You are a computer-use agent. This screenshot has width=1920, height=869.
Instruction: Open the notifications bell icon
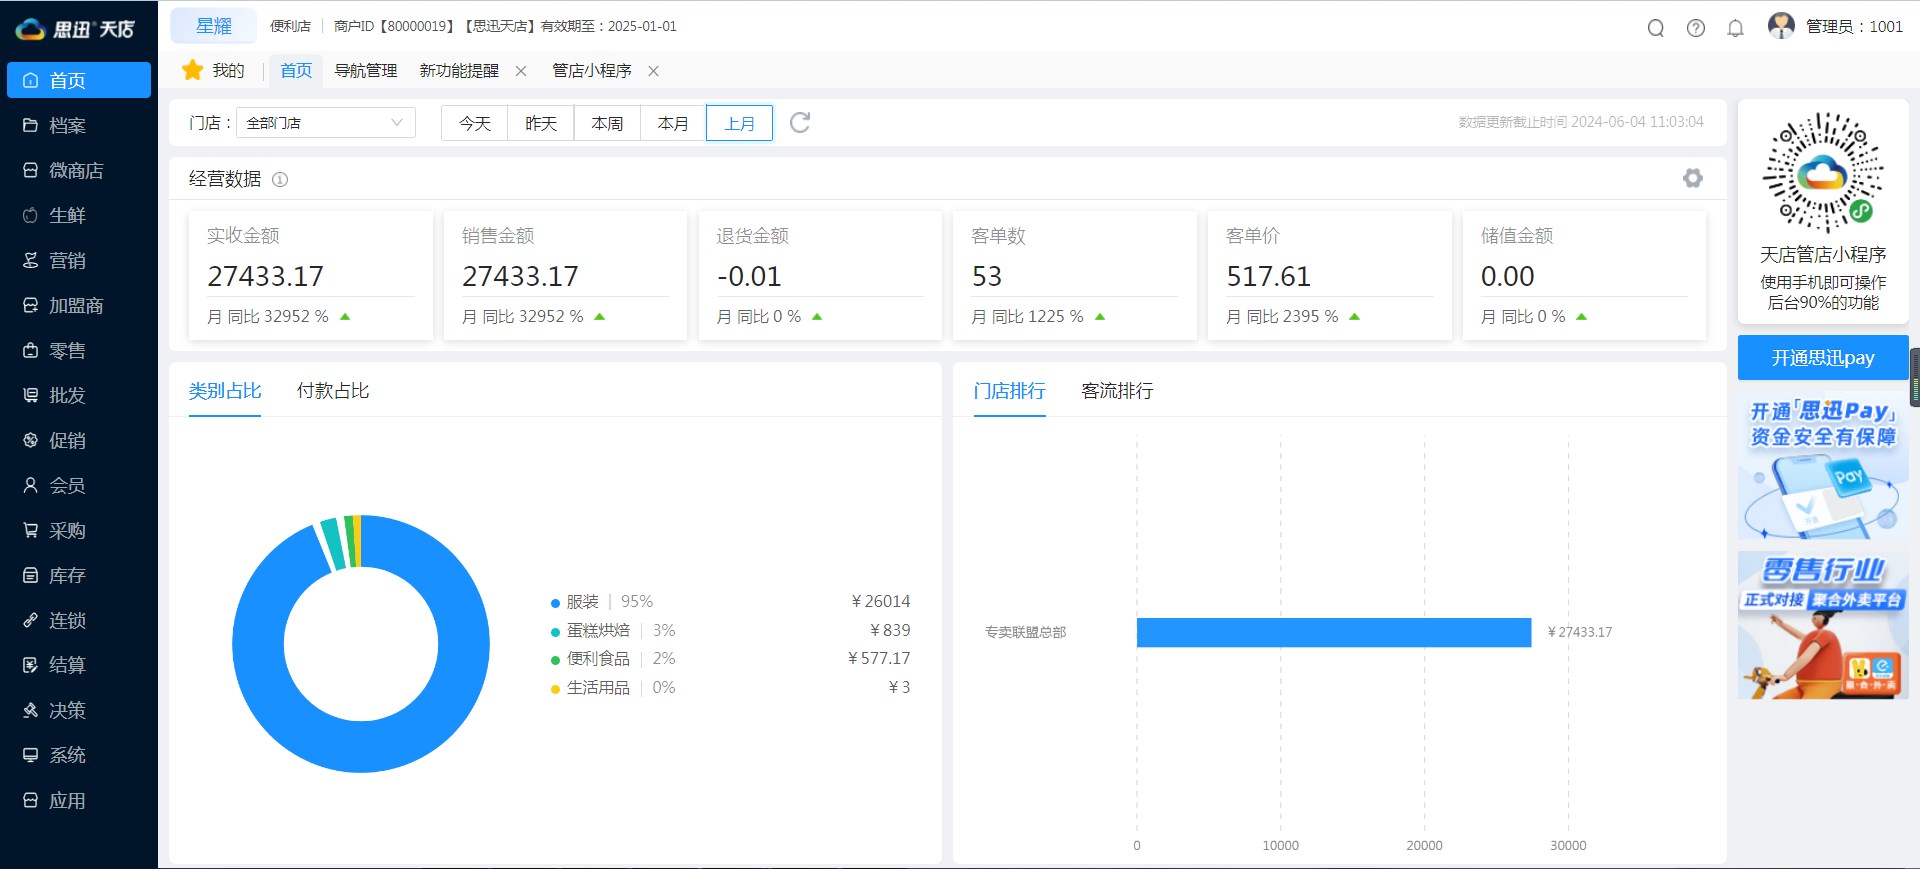(1735, 28)
